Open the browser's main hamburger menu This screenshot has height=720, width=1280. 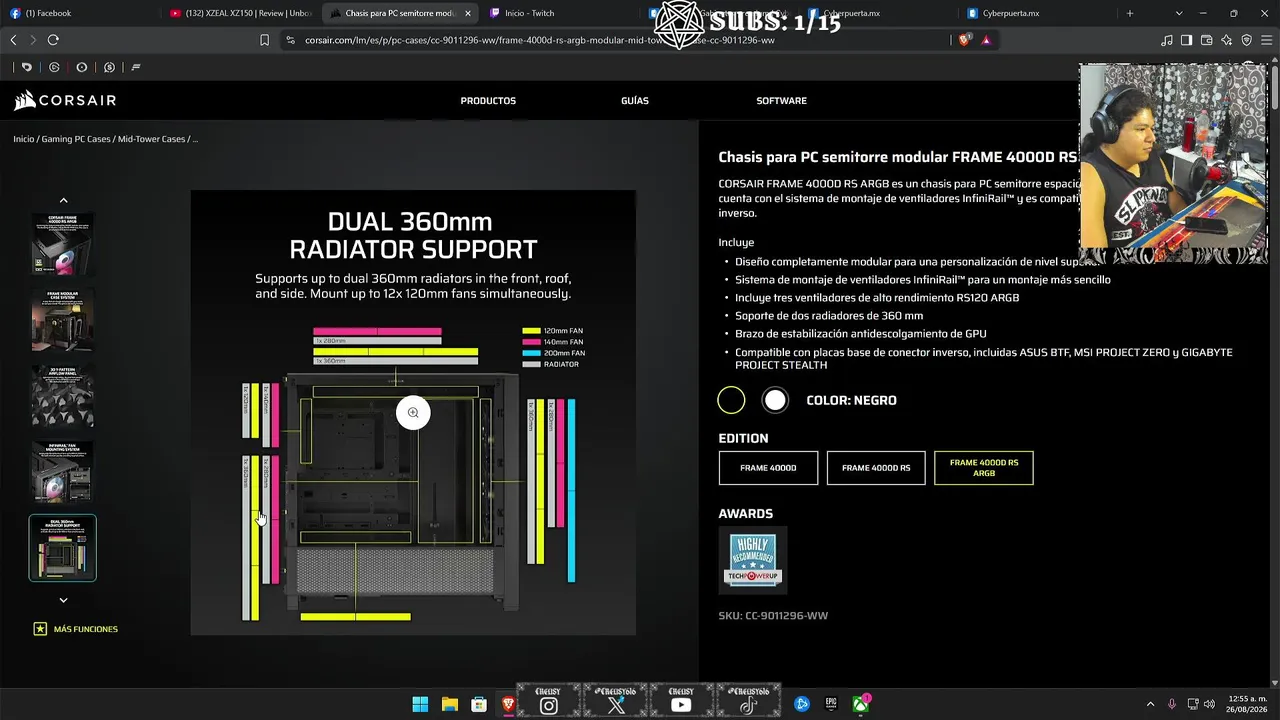[1266, 40]
